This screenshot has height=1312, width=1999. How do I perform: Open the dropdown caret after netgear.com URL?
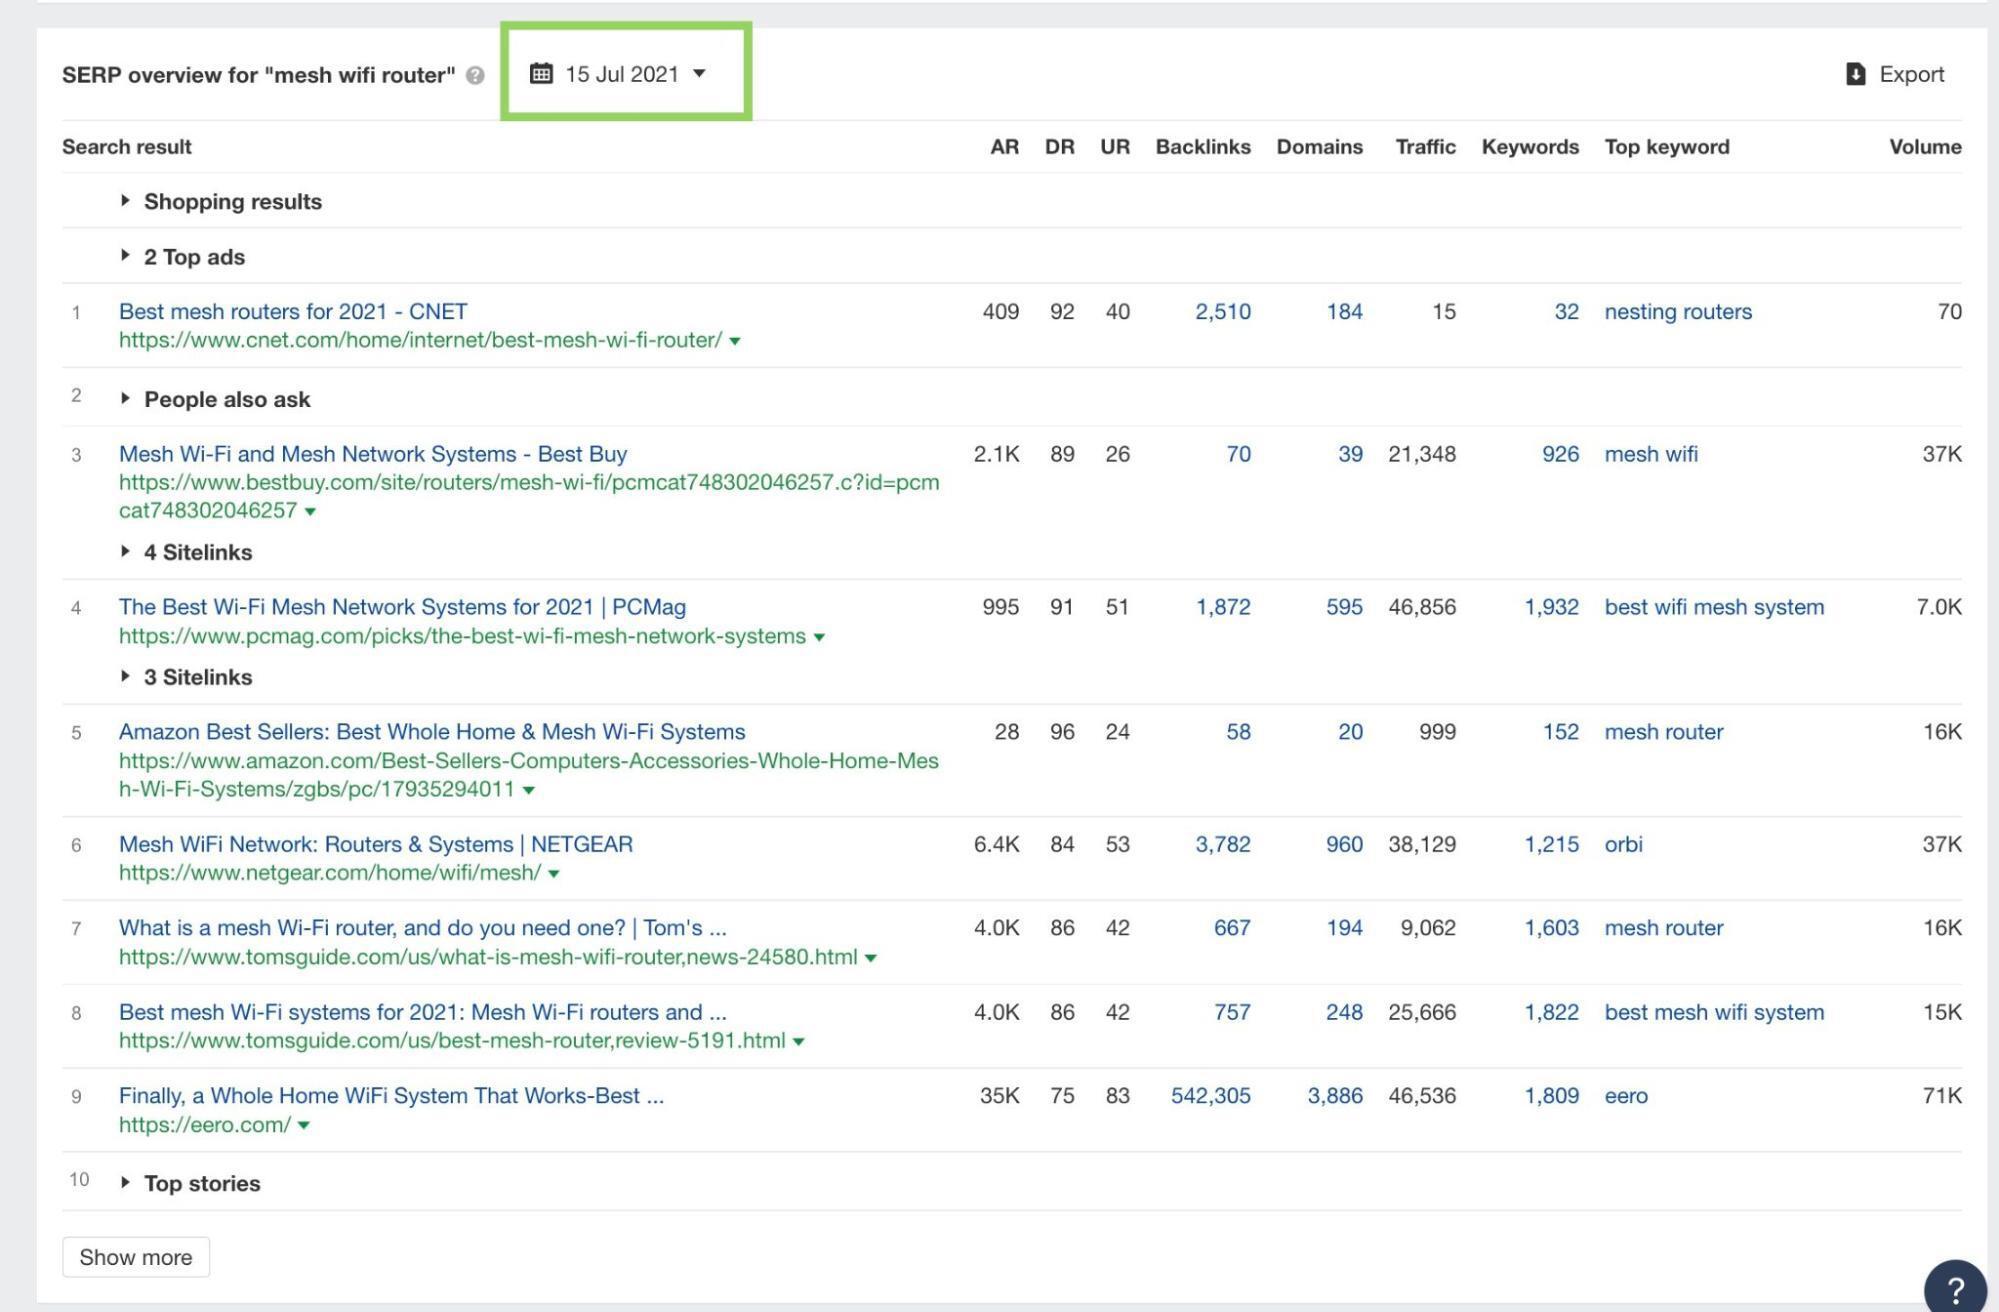coord(554,874)
